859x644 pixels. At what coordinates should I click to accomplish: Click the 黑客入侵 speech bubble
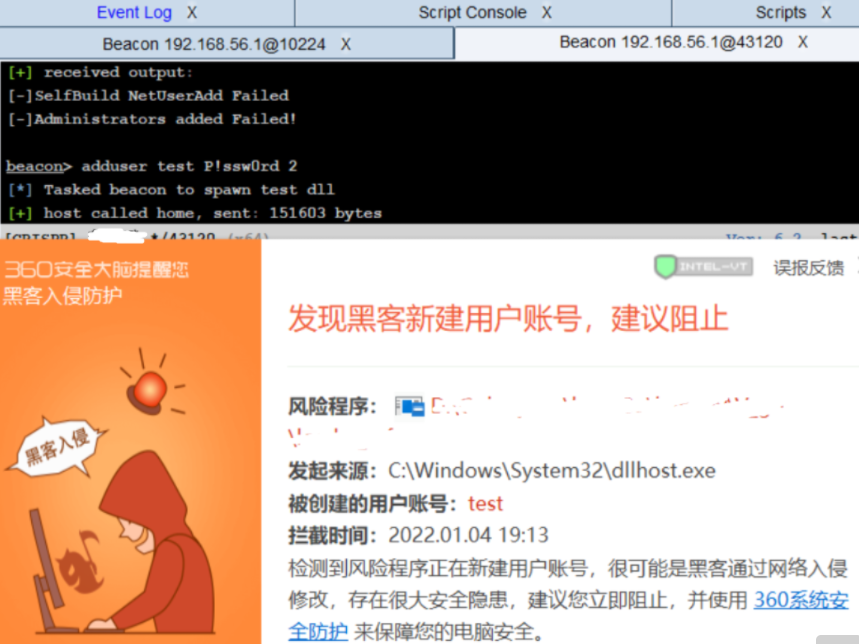point(56,448)
